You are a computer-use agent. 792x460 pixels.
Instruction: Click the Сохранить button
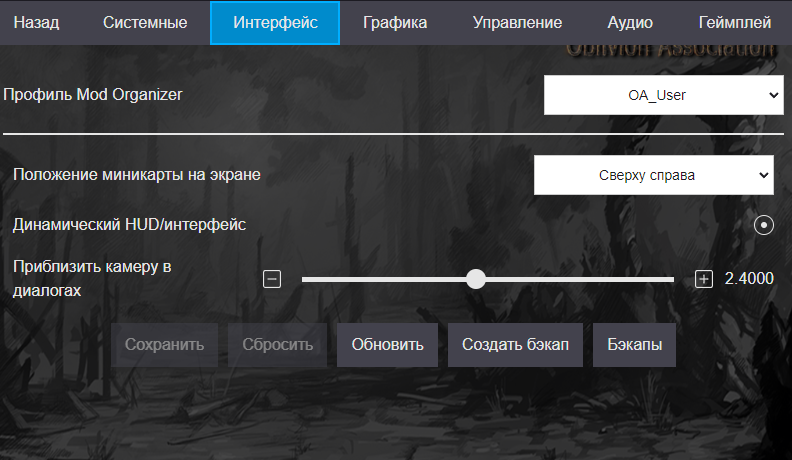pos(164,344)
